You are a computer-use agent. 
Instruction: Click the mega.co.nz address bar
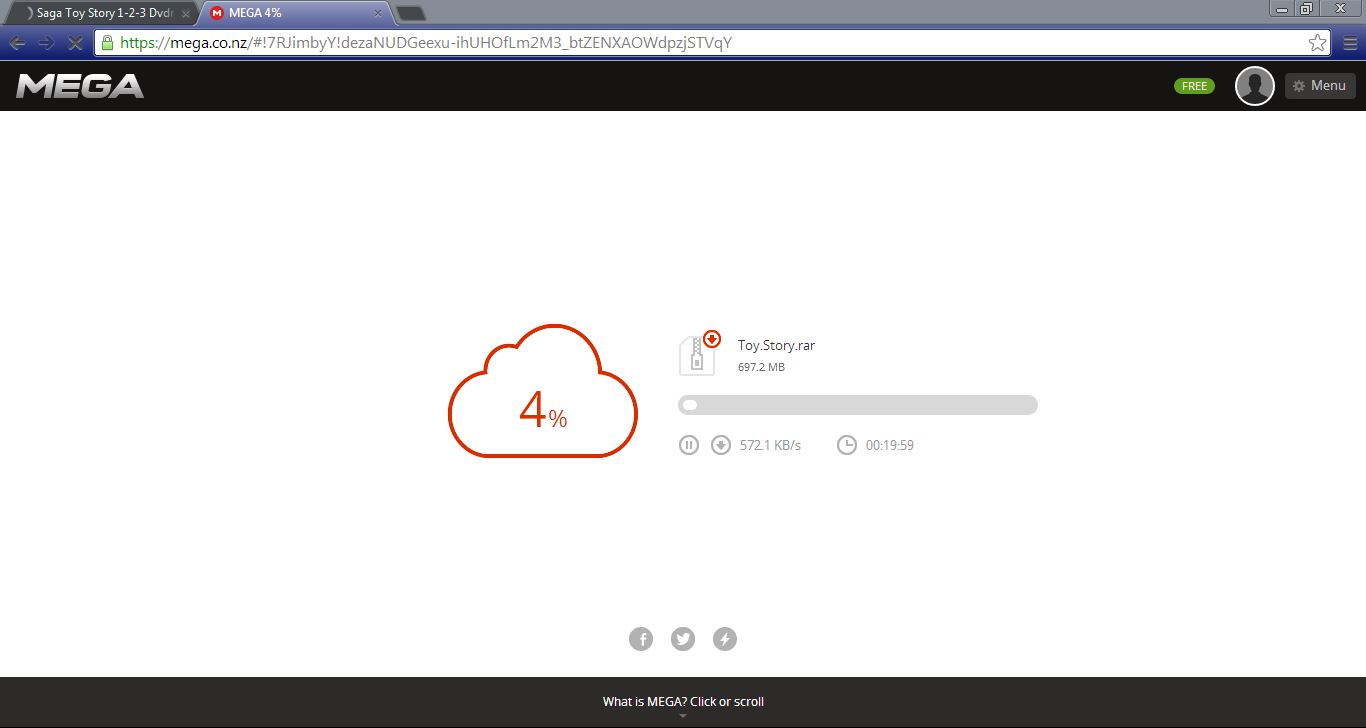pyautogui.click(x=713, y=43)
